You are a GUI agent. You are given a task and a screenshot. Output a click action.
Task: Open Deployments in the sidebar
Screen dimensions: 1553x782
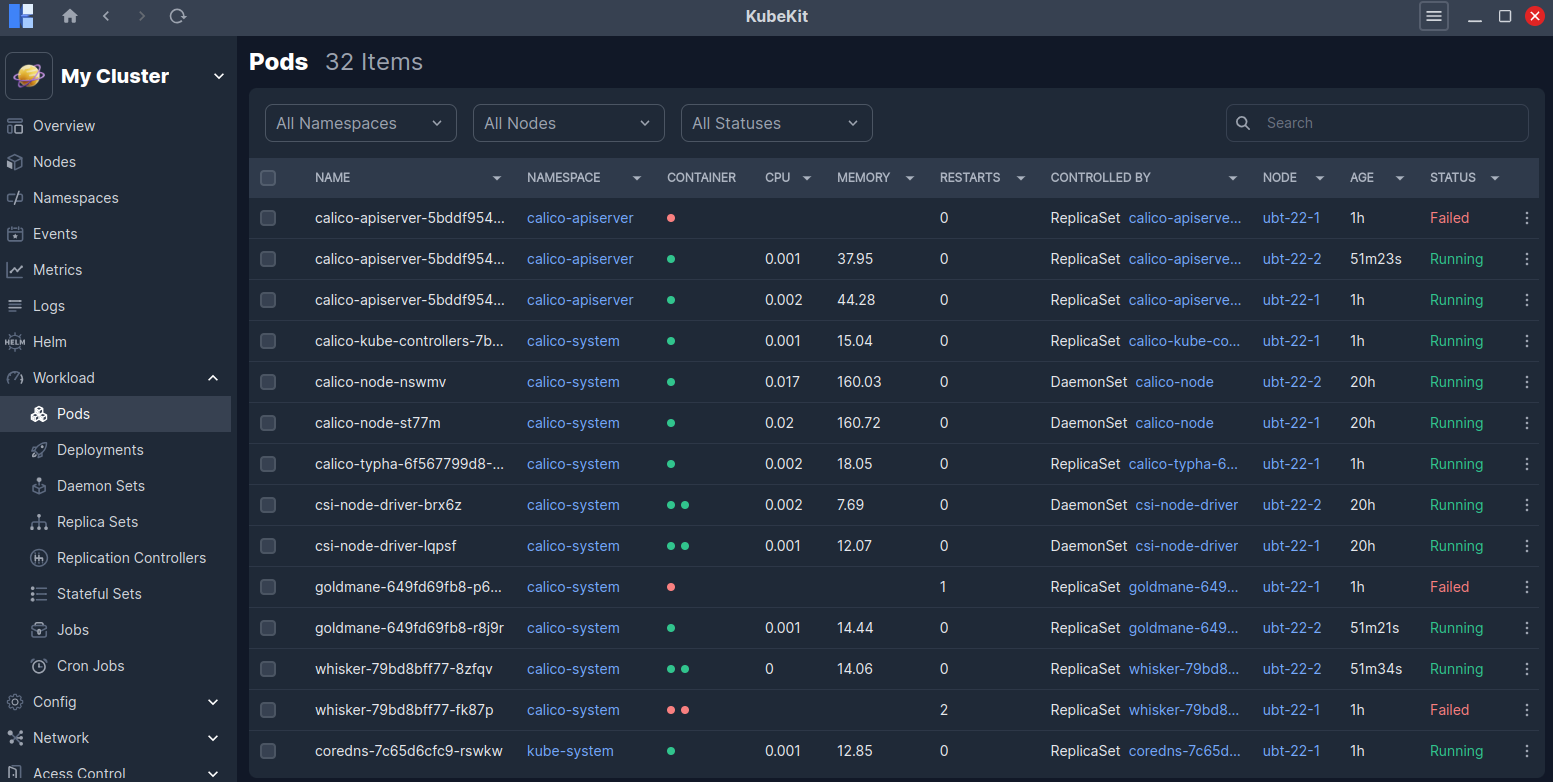click(100, 450)
